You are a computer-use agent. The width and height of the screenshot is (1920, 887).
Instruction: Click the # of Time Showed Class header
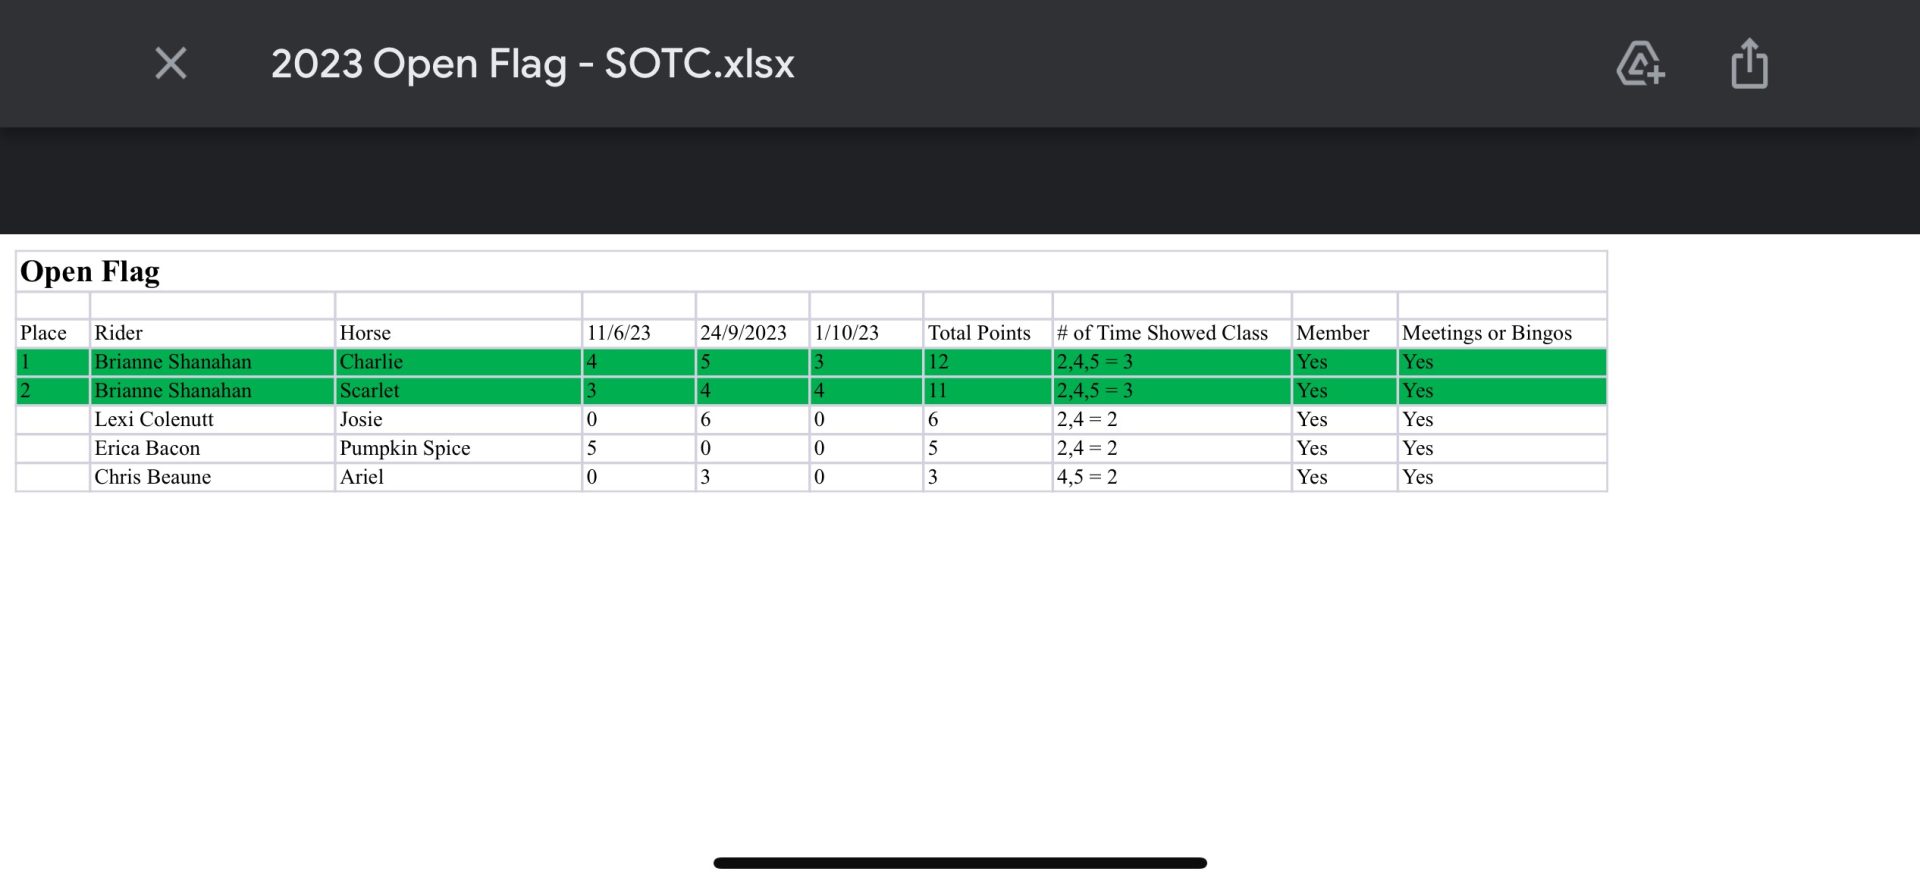(1162, 333)
